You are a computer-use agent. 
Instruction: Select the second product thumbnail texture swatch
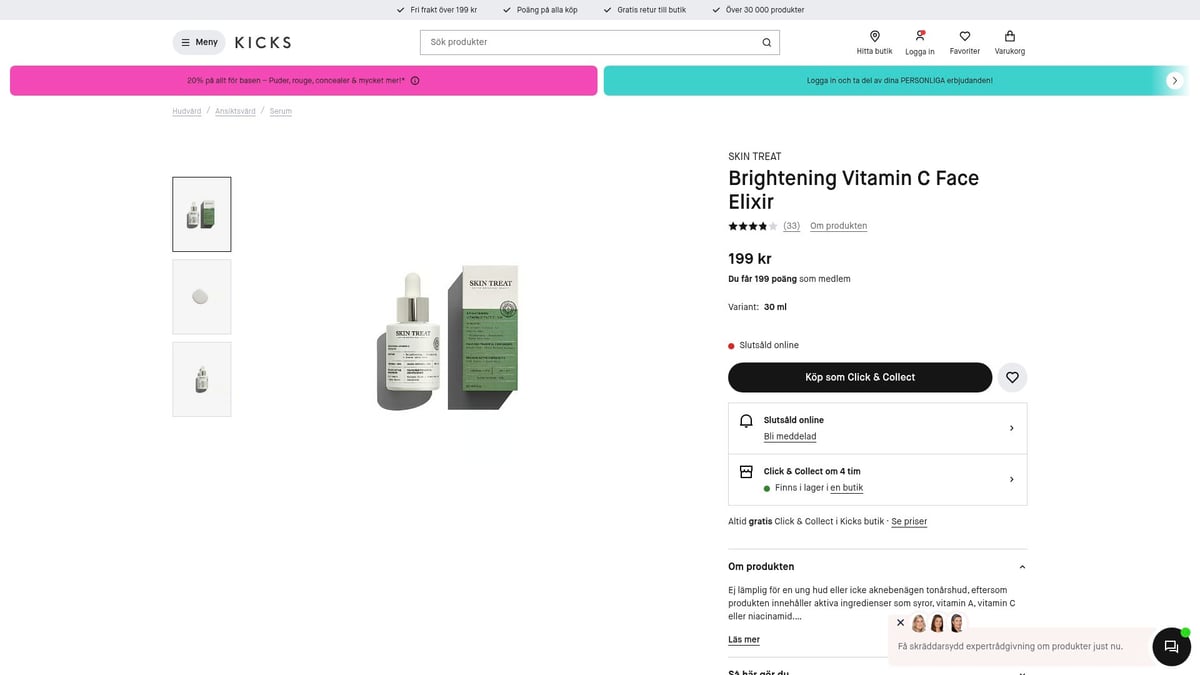pos(202,297)
